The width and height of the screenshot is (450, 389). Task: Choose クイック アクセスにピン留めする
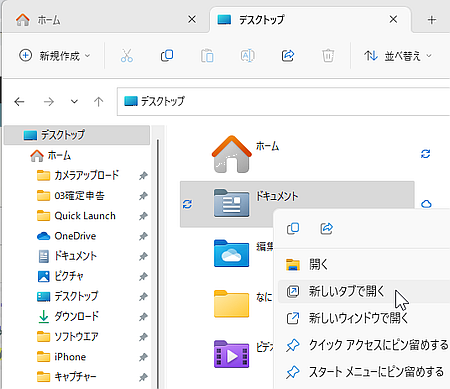tap(364, 345)
